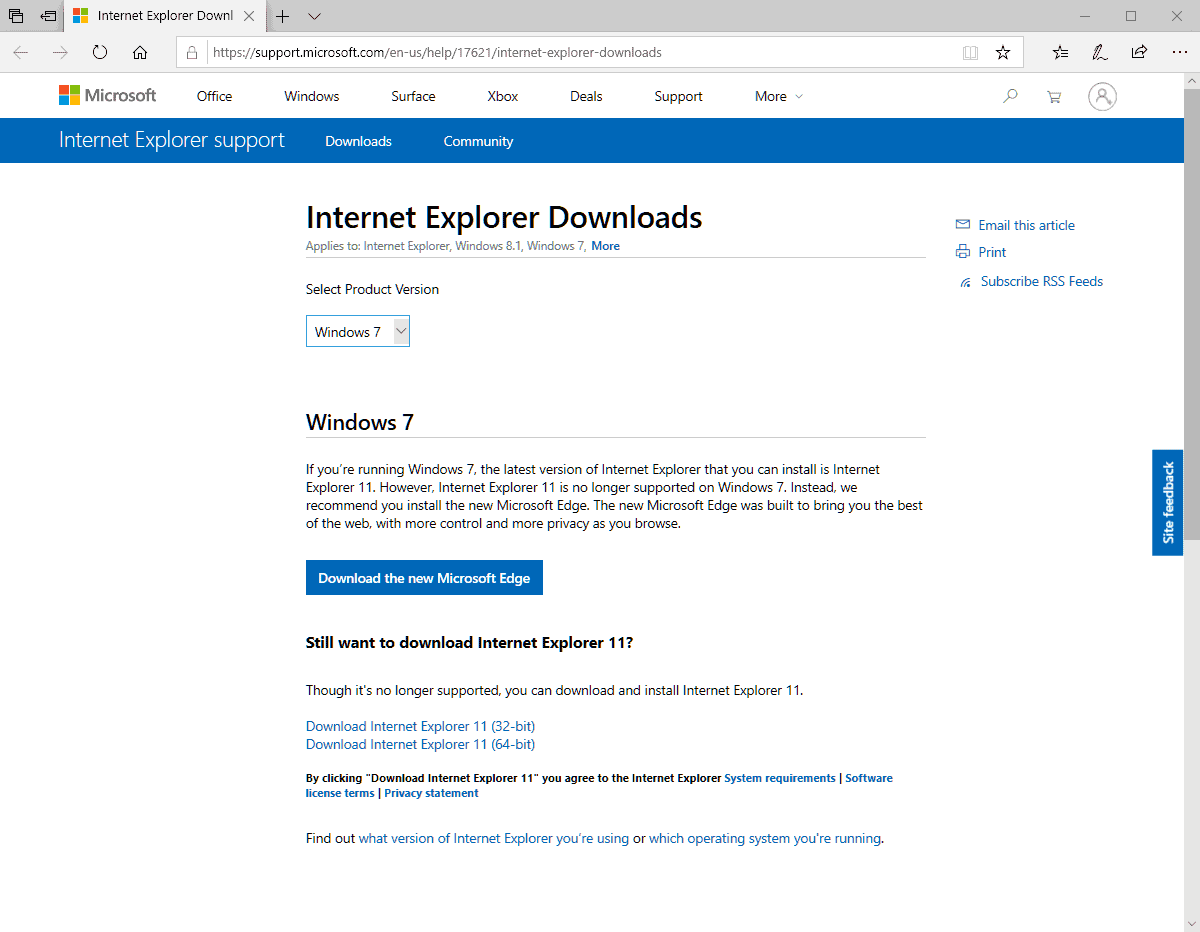Click the account sign-in avatar icon
The height and width of the screenshot is (932, 1200).
tap(1102, 96)
